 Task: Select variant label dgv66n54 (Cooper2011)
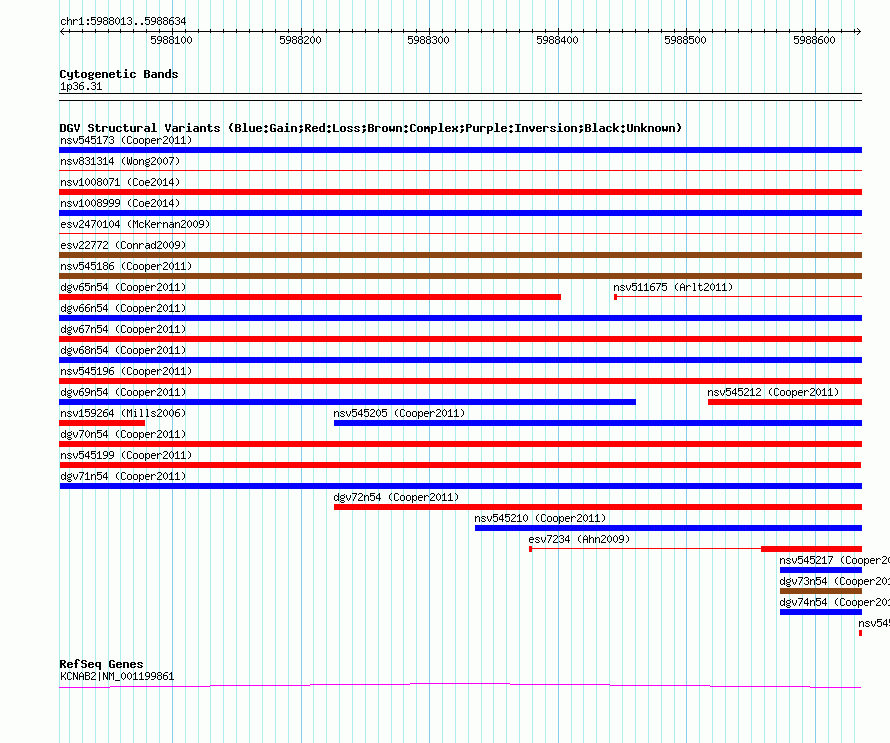(123, 308)
